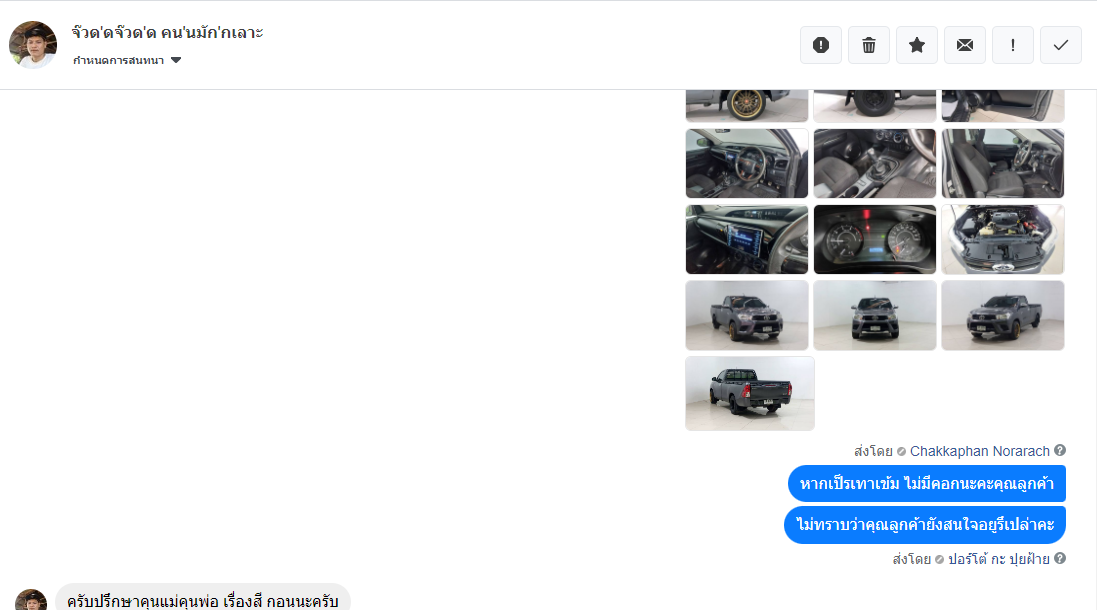The image size is (1097, 611).
Task: Open the touchscreen stereo dashboard photo
Action: coord(746,239)
